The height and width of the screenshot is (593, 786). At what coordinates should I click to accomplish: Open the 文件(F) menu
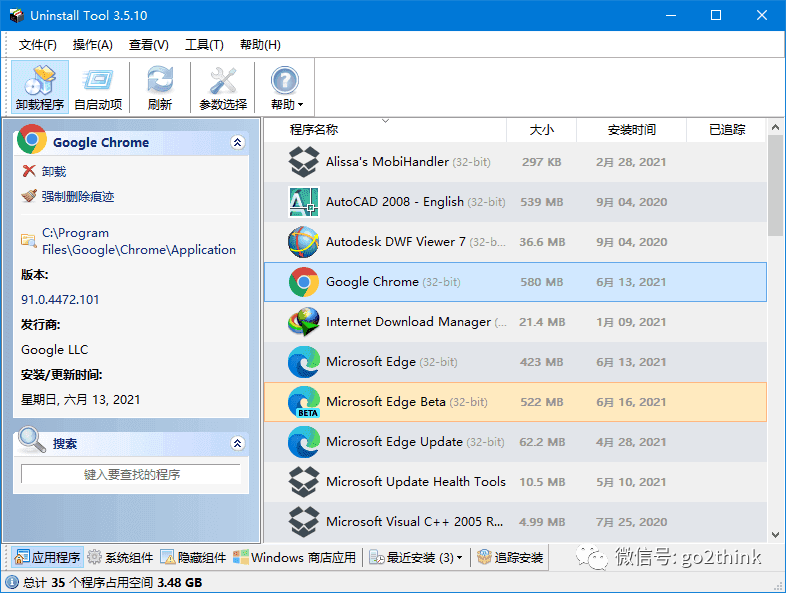point(38,45)
